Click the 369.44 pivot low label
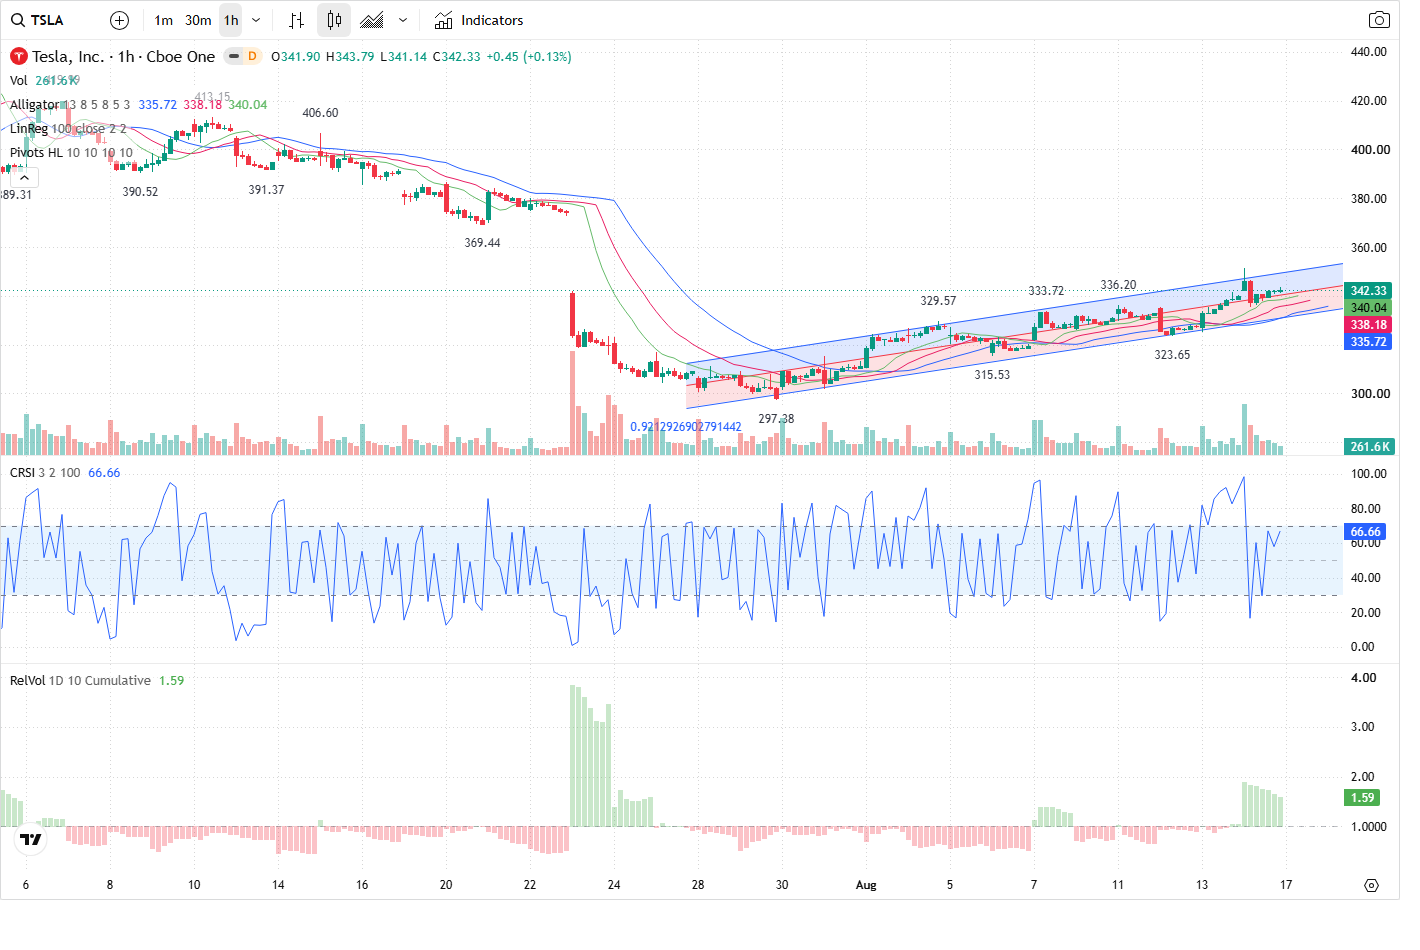1420x950 pixels. [x=482, y=243]
